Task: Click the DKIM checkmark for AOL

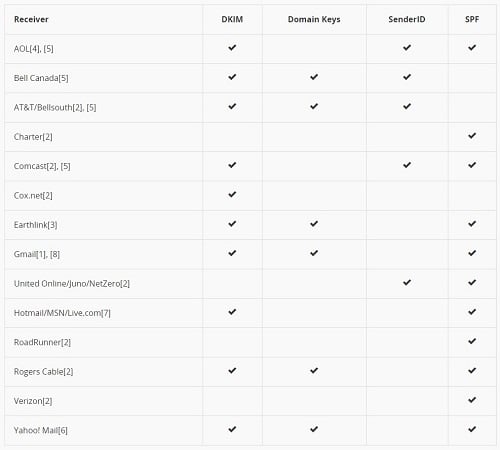Action: 232,48
